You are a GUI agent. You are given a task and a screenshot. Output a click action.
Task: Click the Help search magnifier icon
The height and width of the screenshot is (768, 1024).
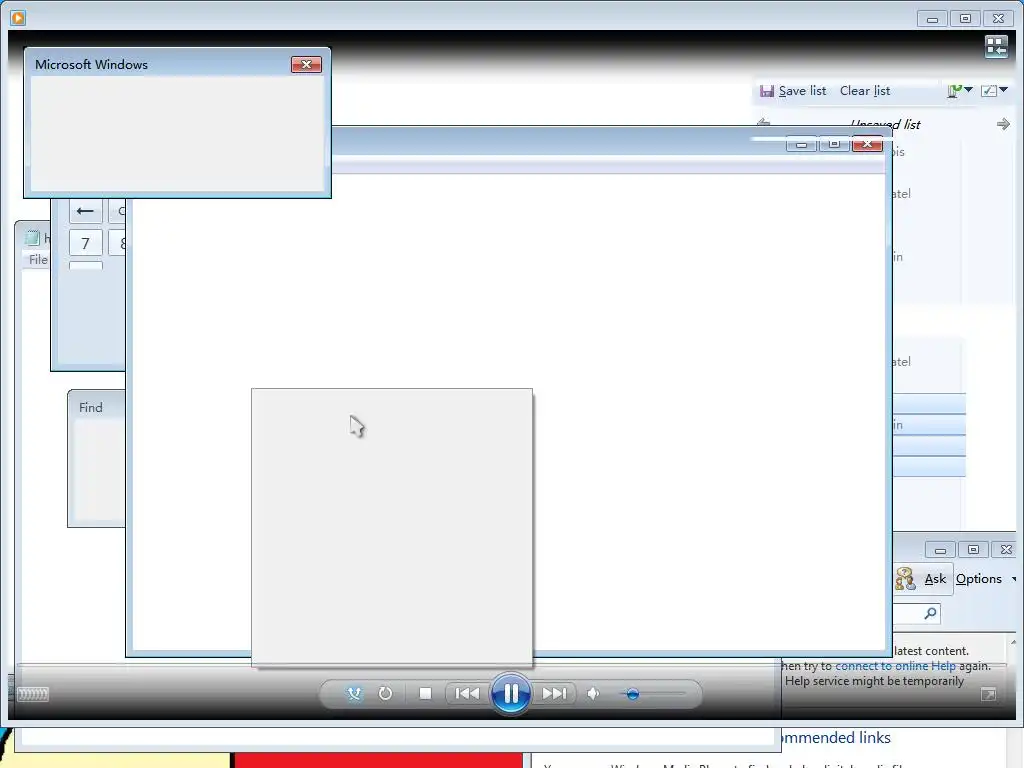click(x=930, y=613)
